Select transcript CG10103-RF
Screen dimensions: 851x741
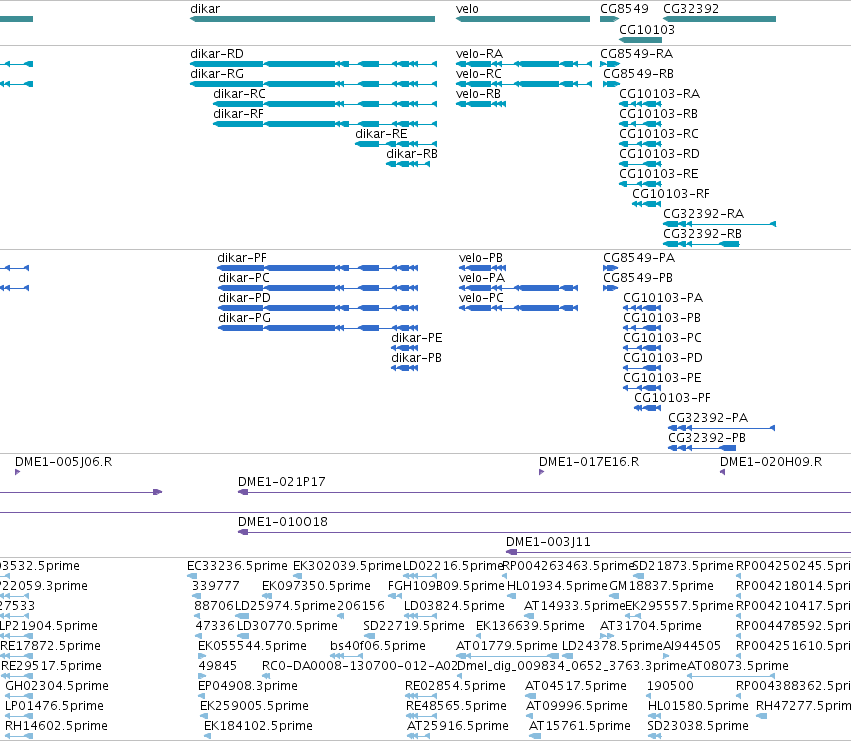point(671,194)
